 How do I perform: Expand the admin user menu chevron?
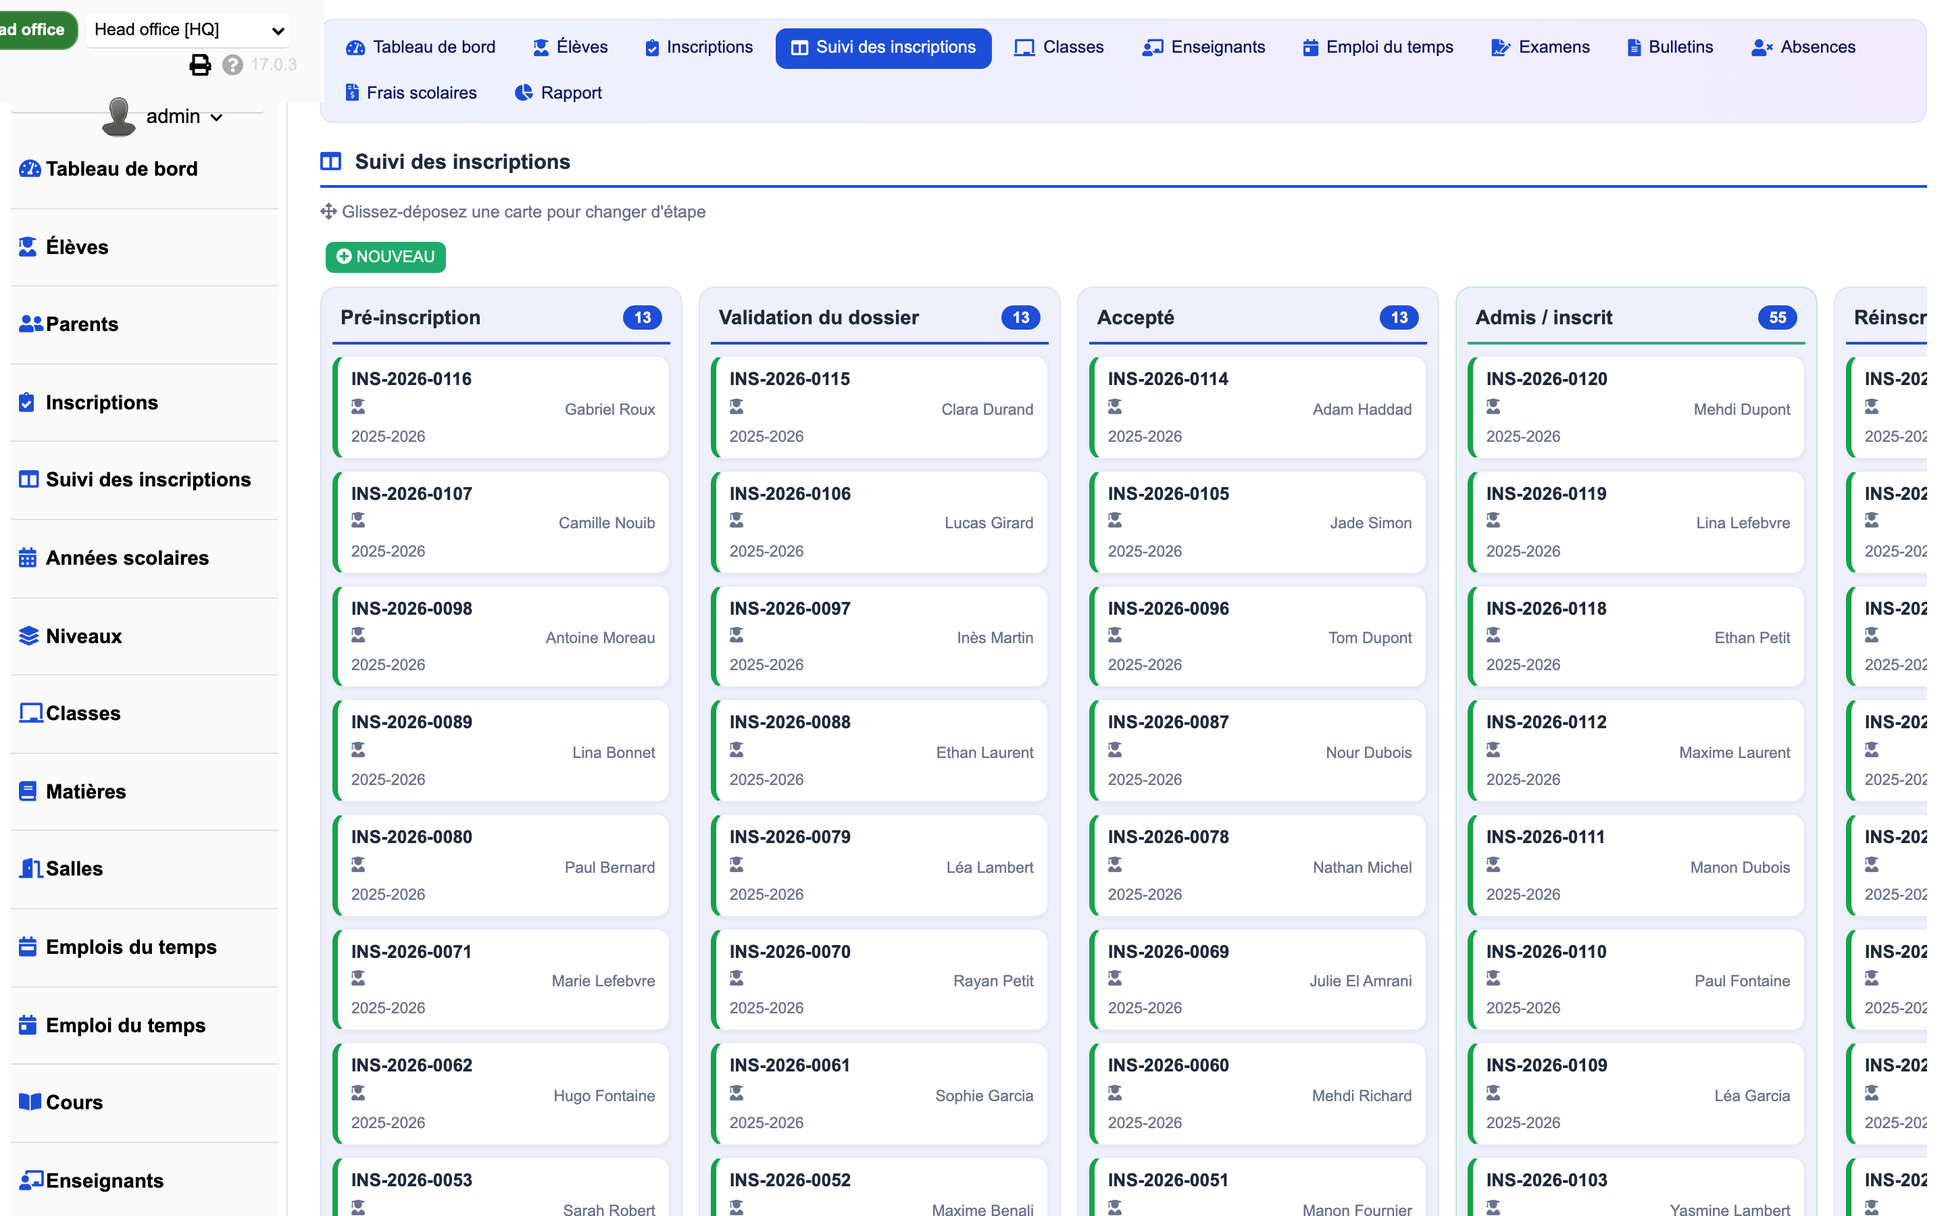(x=217, y=117)
